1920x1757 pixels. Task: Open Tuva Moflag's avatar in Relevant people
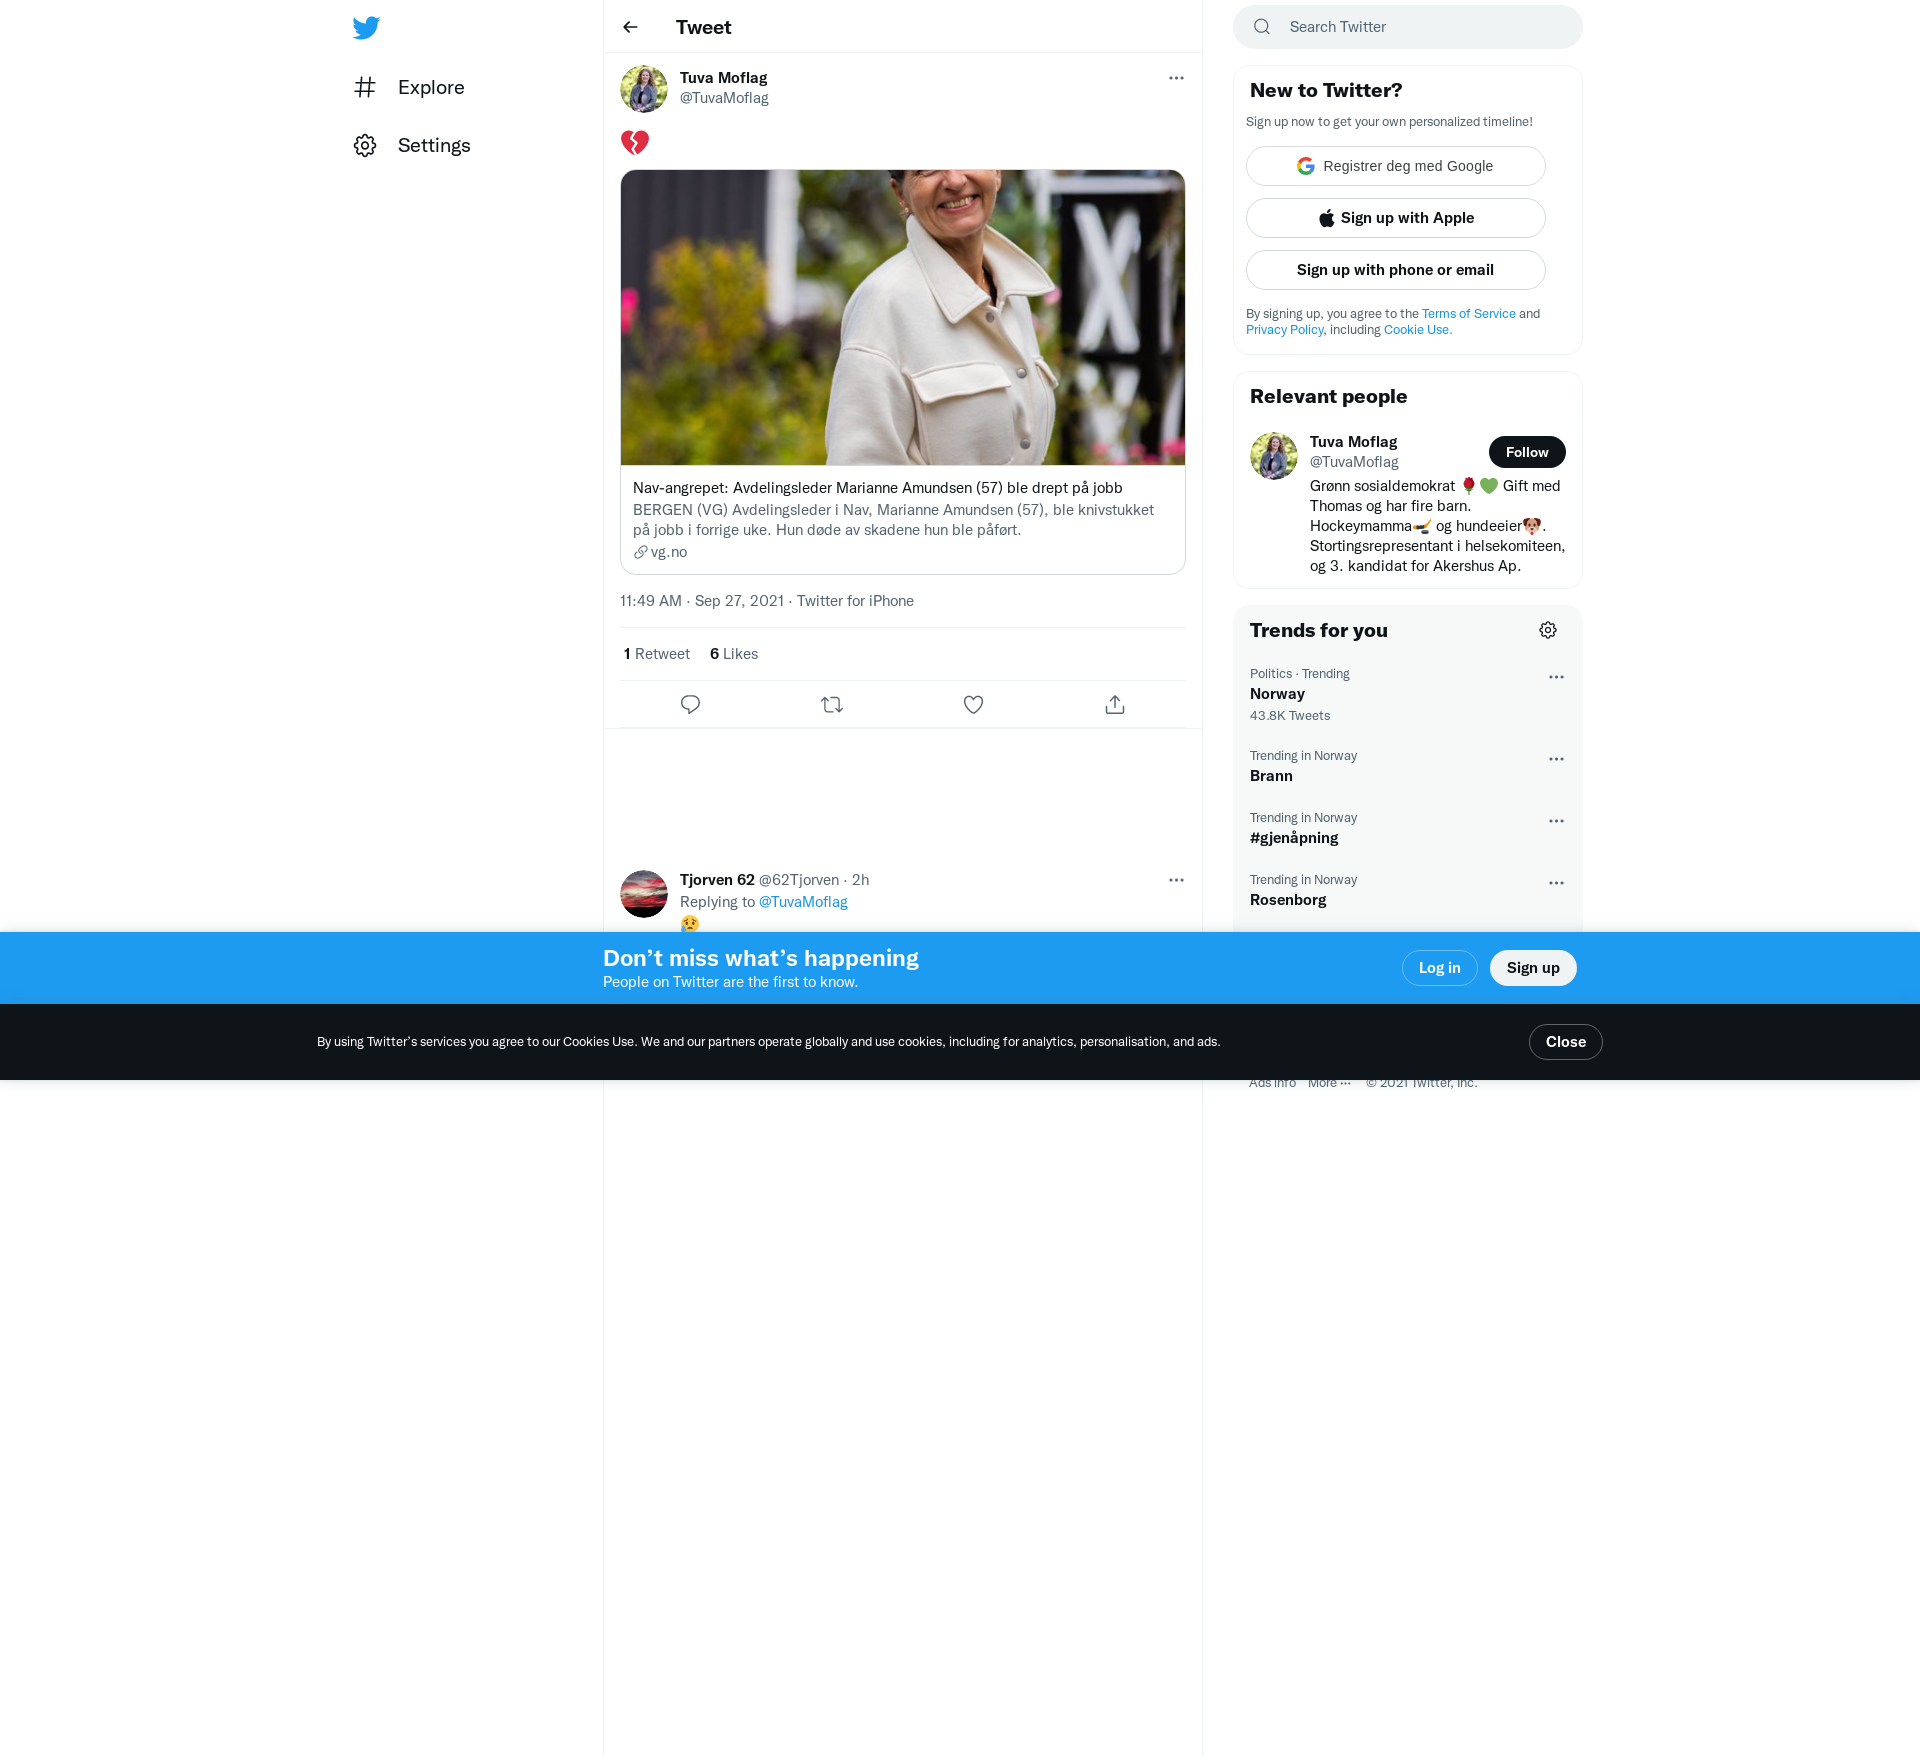(x=1274, y=456)
